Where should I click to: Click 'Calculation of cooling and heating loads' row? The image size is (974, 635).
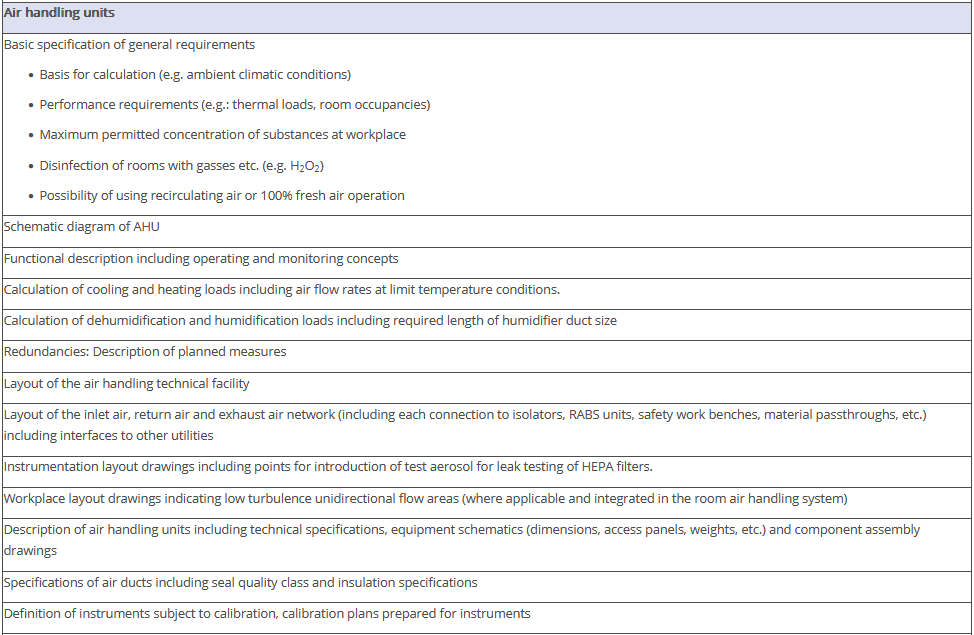tap(281, 290)
